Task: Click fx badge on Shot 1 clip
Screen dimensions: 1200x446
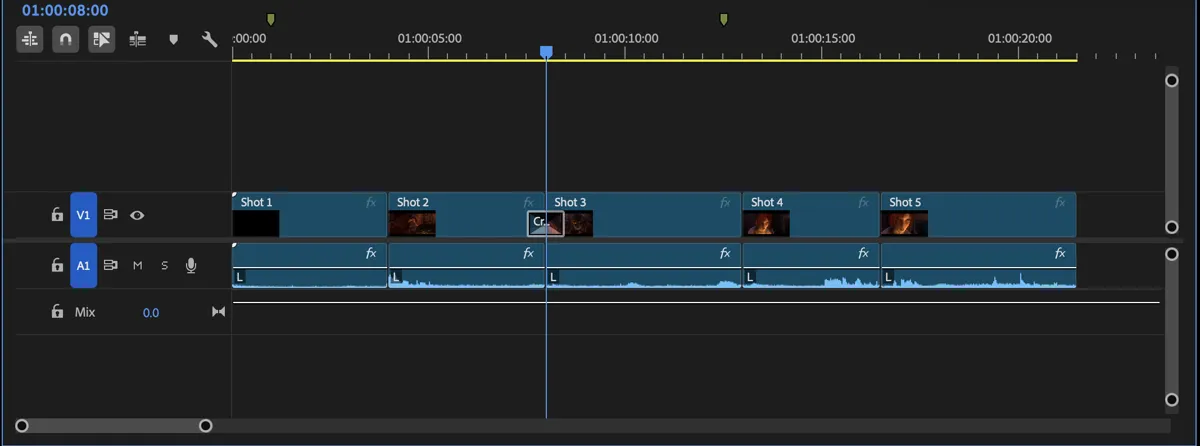Action: point(371,202)
